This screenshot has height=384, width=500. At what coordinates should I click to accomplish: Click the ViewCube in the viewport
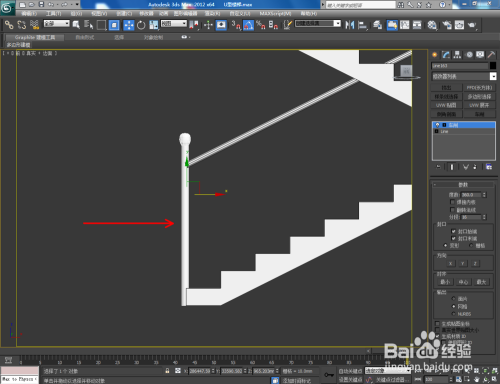tap(406, 72)
